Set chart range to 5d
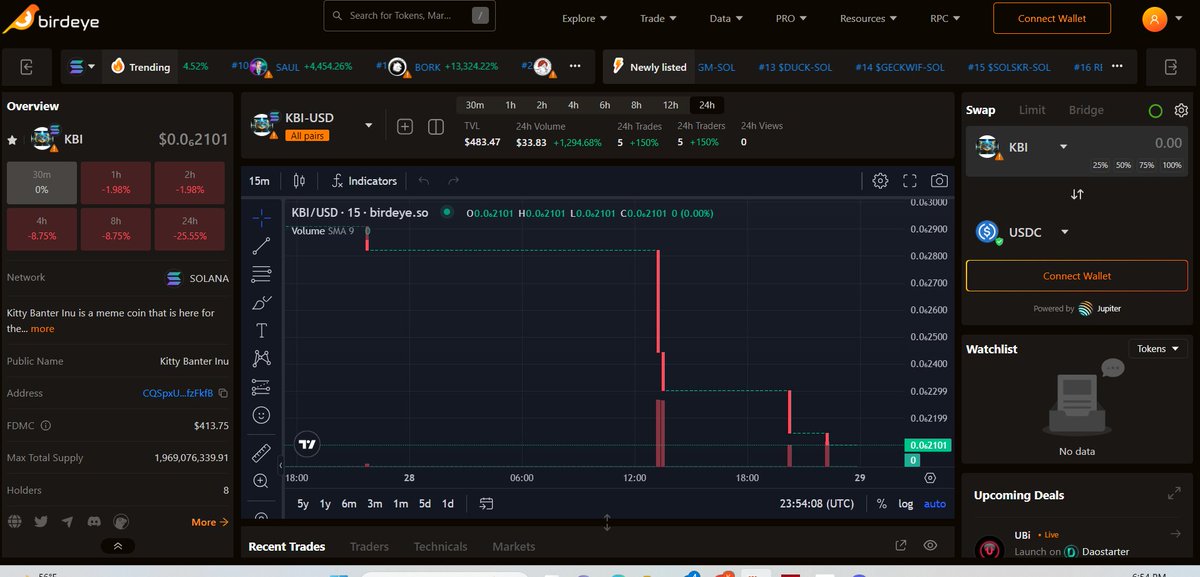This screenshot has width=1200, height=577. (425, 504)
